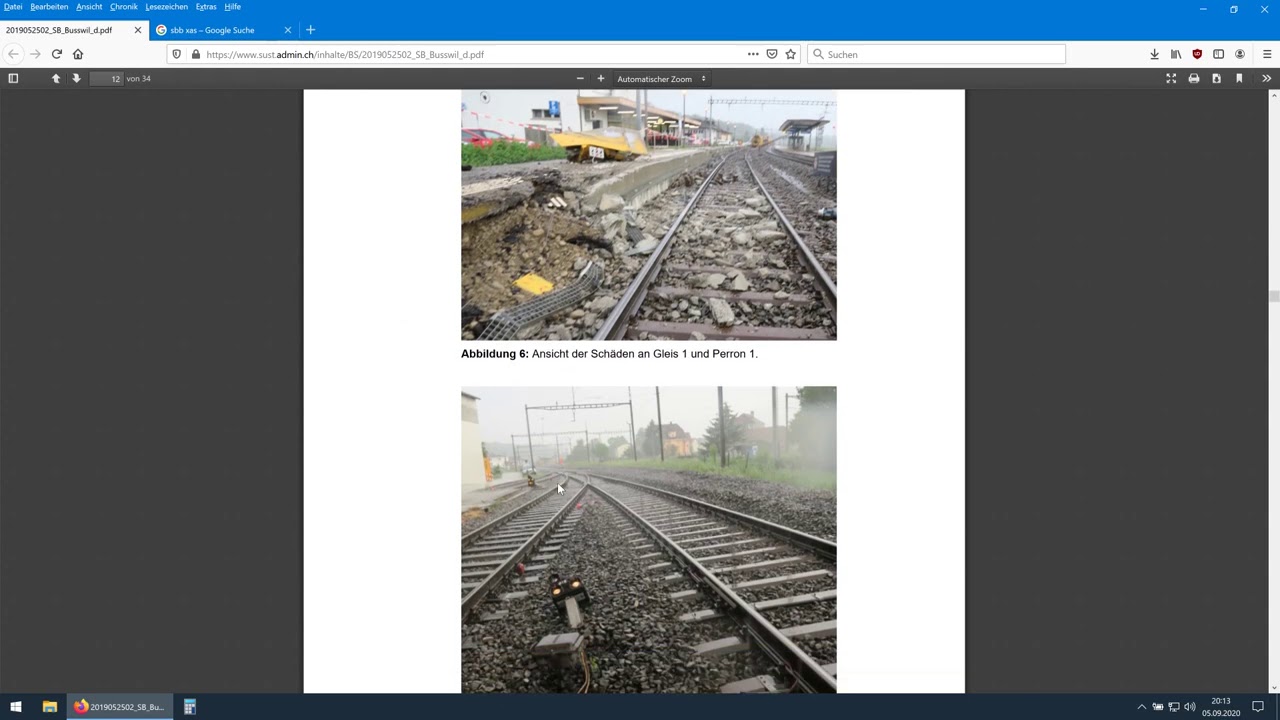Viewport: 1280px width, 720px height.
Task: Zoom in the PDF document
Action: point(601,78)
